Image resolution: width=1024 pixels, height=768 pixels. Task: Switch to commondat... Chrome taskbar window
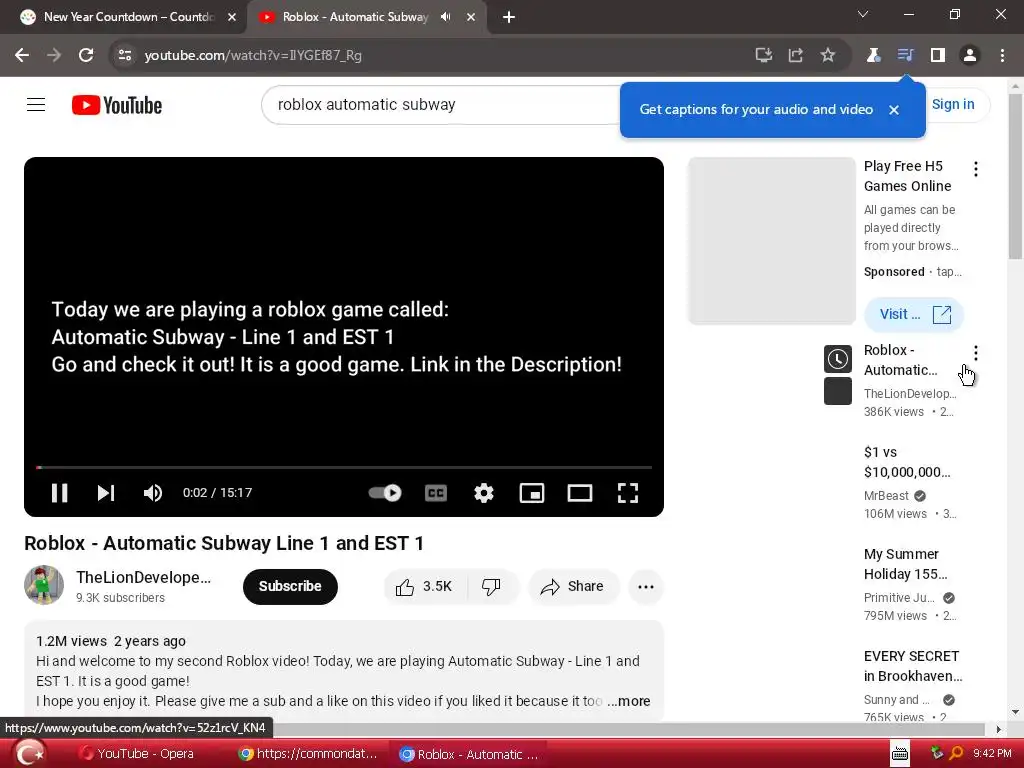click(309, 754)
